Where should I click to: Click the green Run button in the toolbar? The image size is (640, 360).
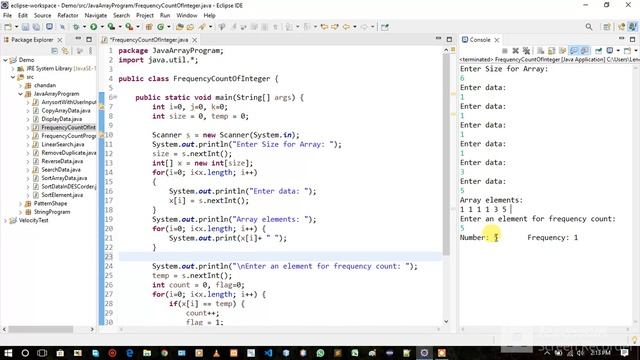[93, 27]
